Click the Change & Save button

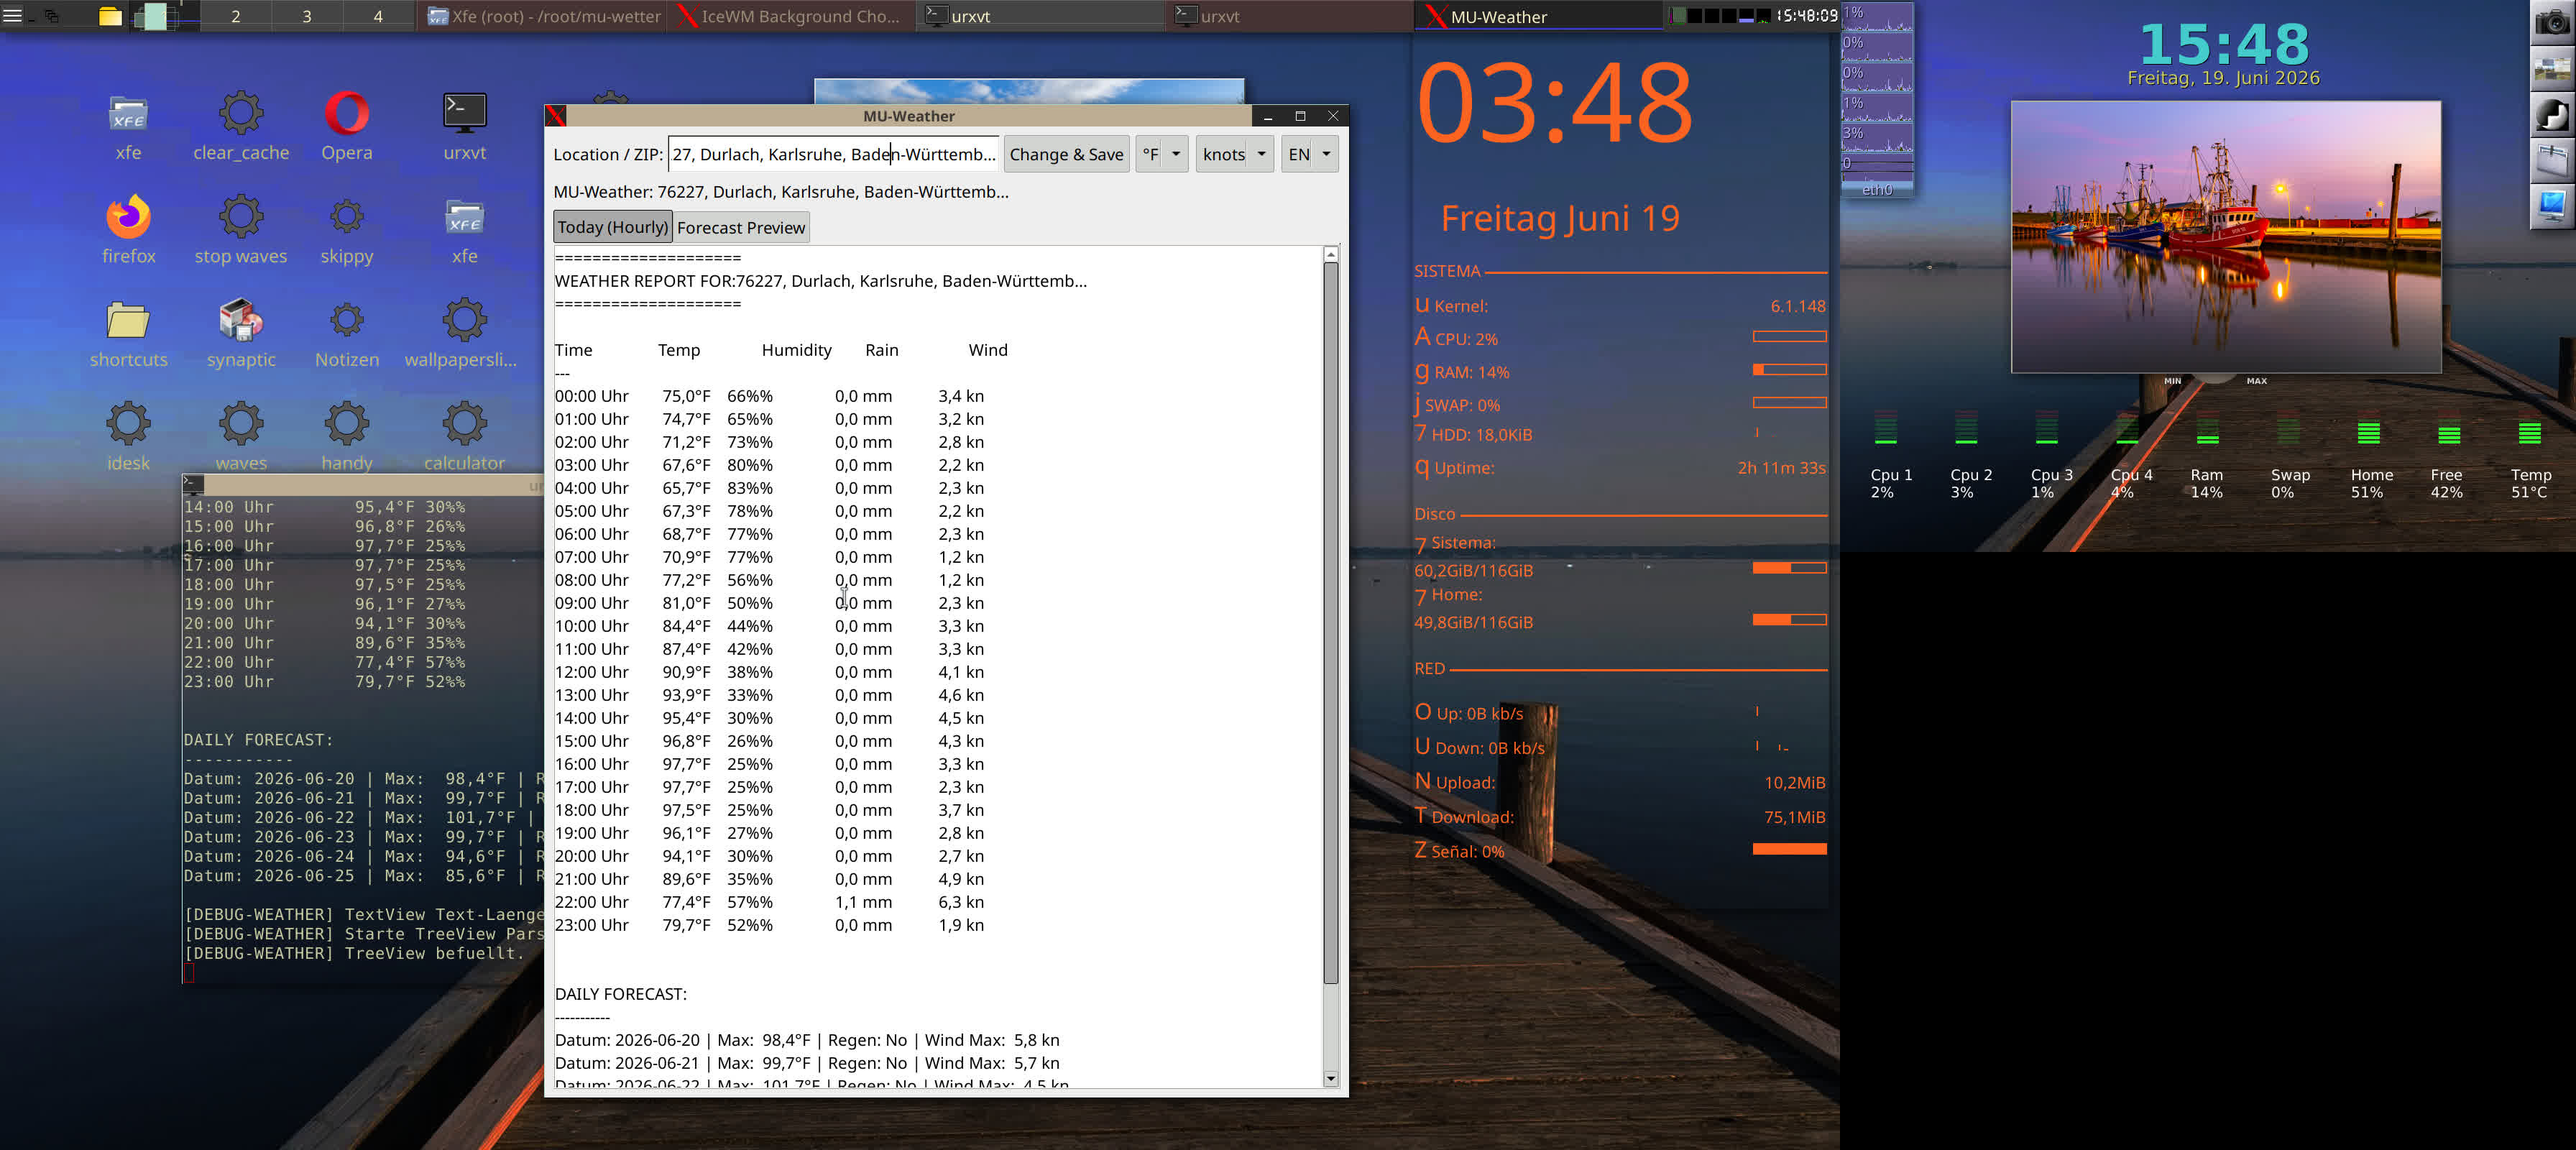coord(1066,154)
